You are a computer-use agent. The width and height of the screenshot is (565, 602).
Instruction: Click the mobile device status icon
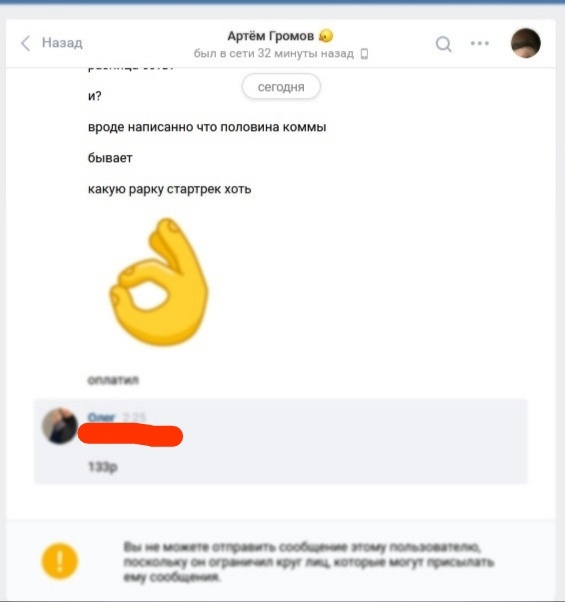pos(365,54)
